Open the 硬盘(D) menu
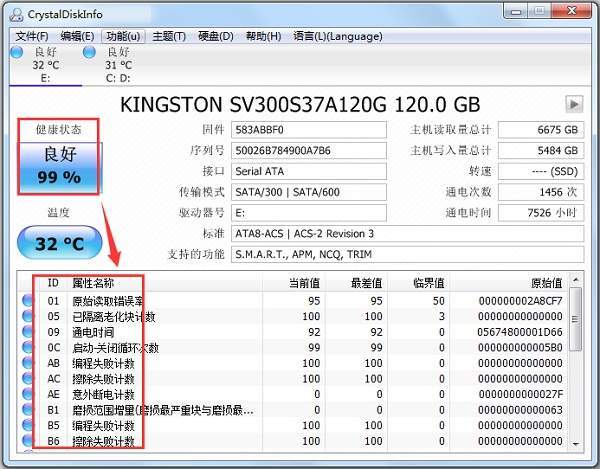Image resolution: width=600 pixels, height=469 pixels. pos(214,37)
